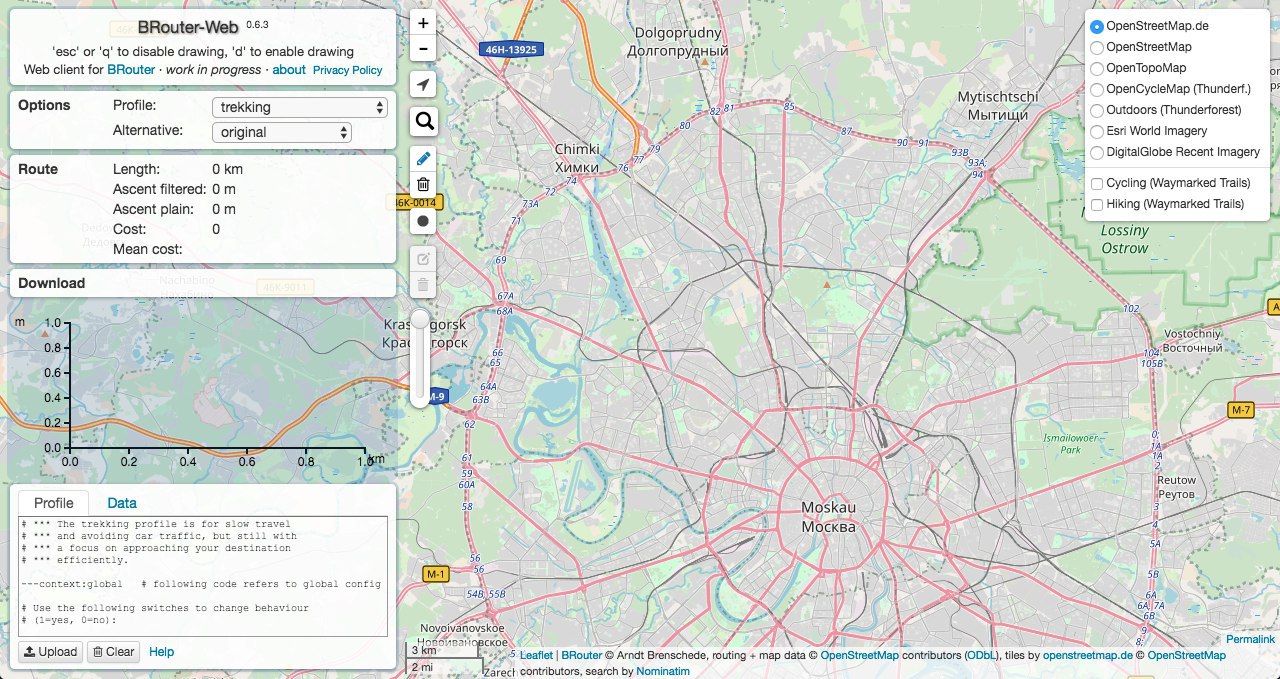Click the 46H-13925 road shield
The image size is (1280, 679).
click(512, 48)
